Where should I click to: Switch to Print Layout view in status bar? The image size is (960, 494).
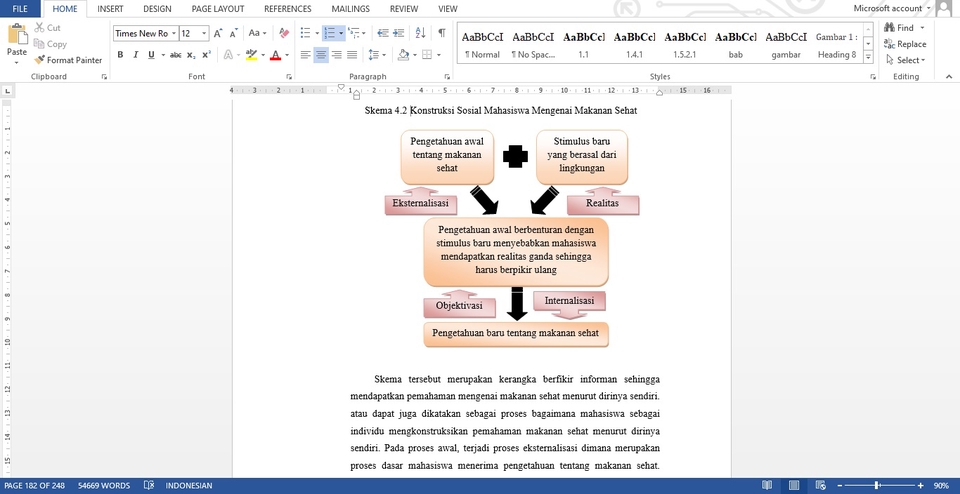click(793, 485)
